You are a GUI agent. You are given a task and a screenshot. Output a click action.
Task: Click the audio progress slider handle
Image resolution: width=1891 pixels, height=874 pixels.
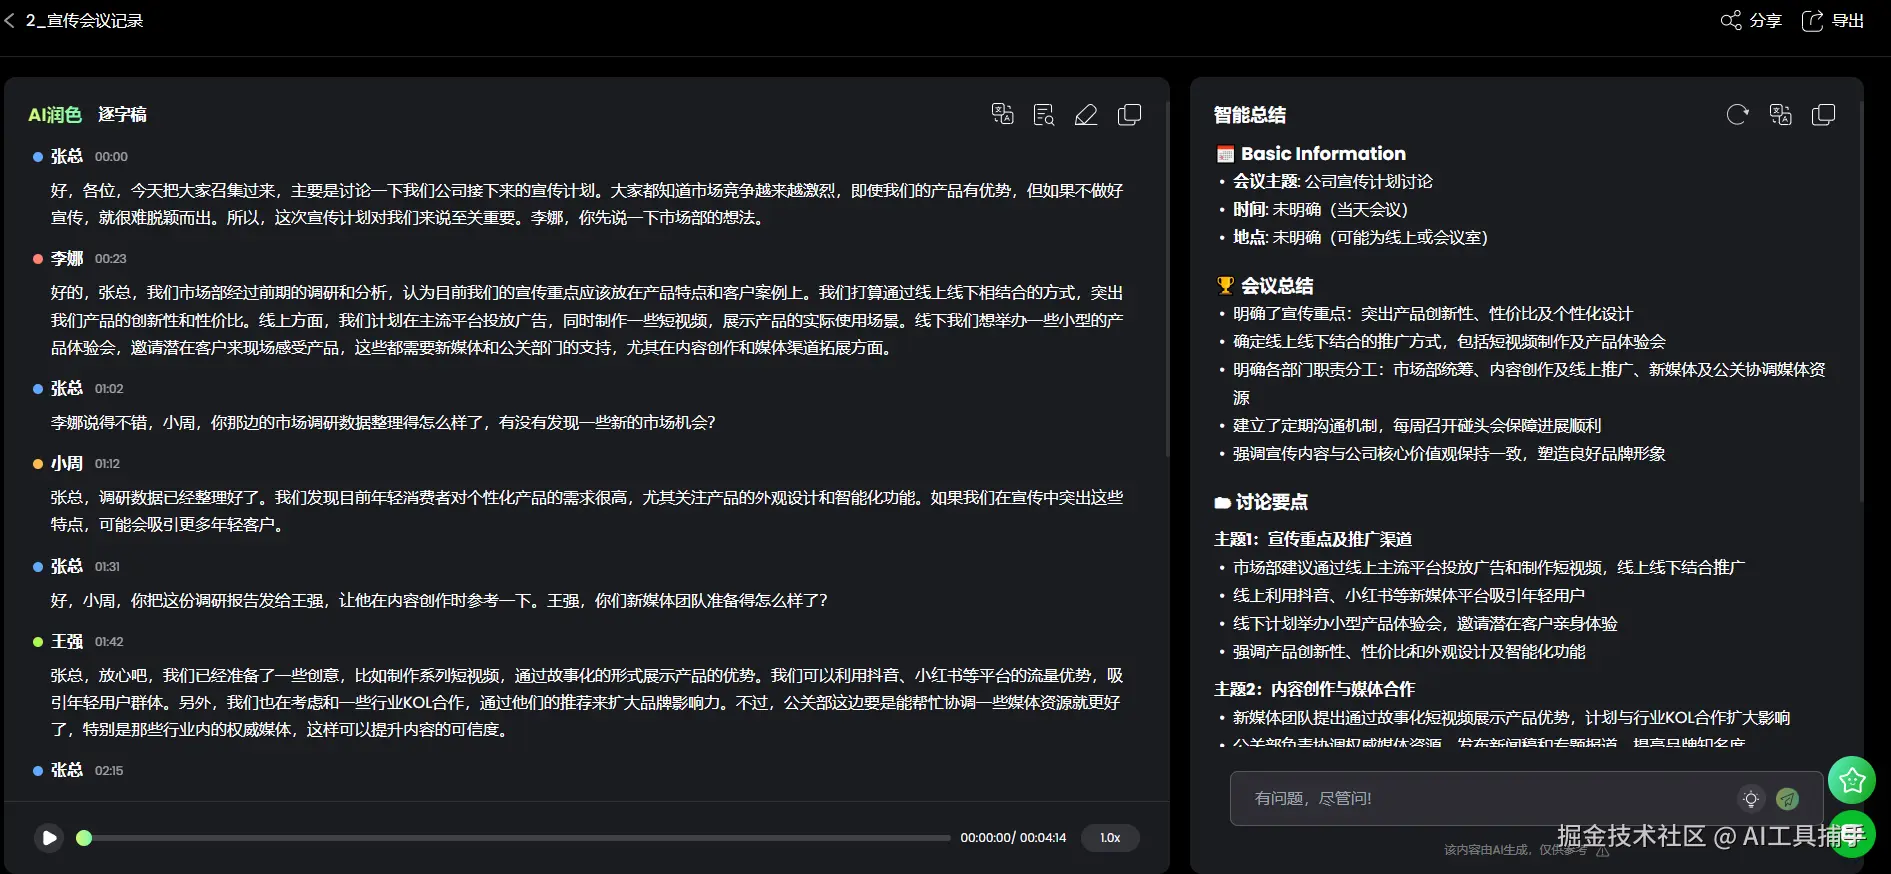(84, 838)
